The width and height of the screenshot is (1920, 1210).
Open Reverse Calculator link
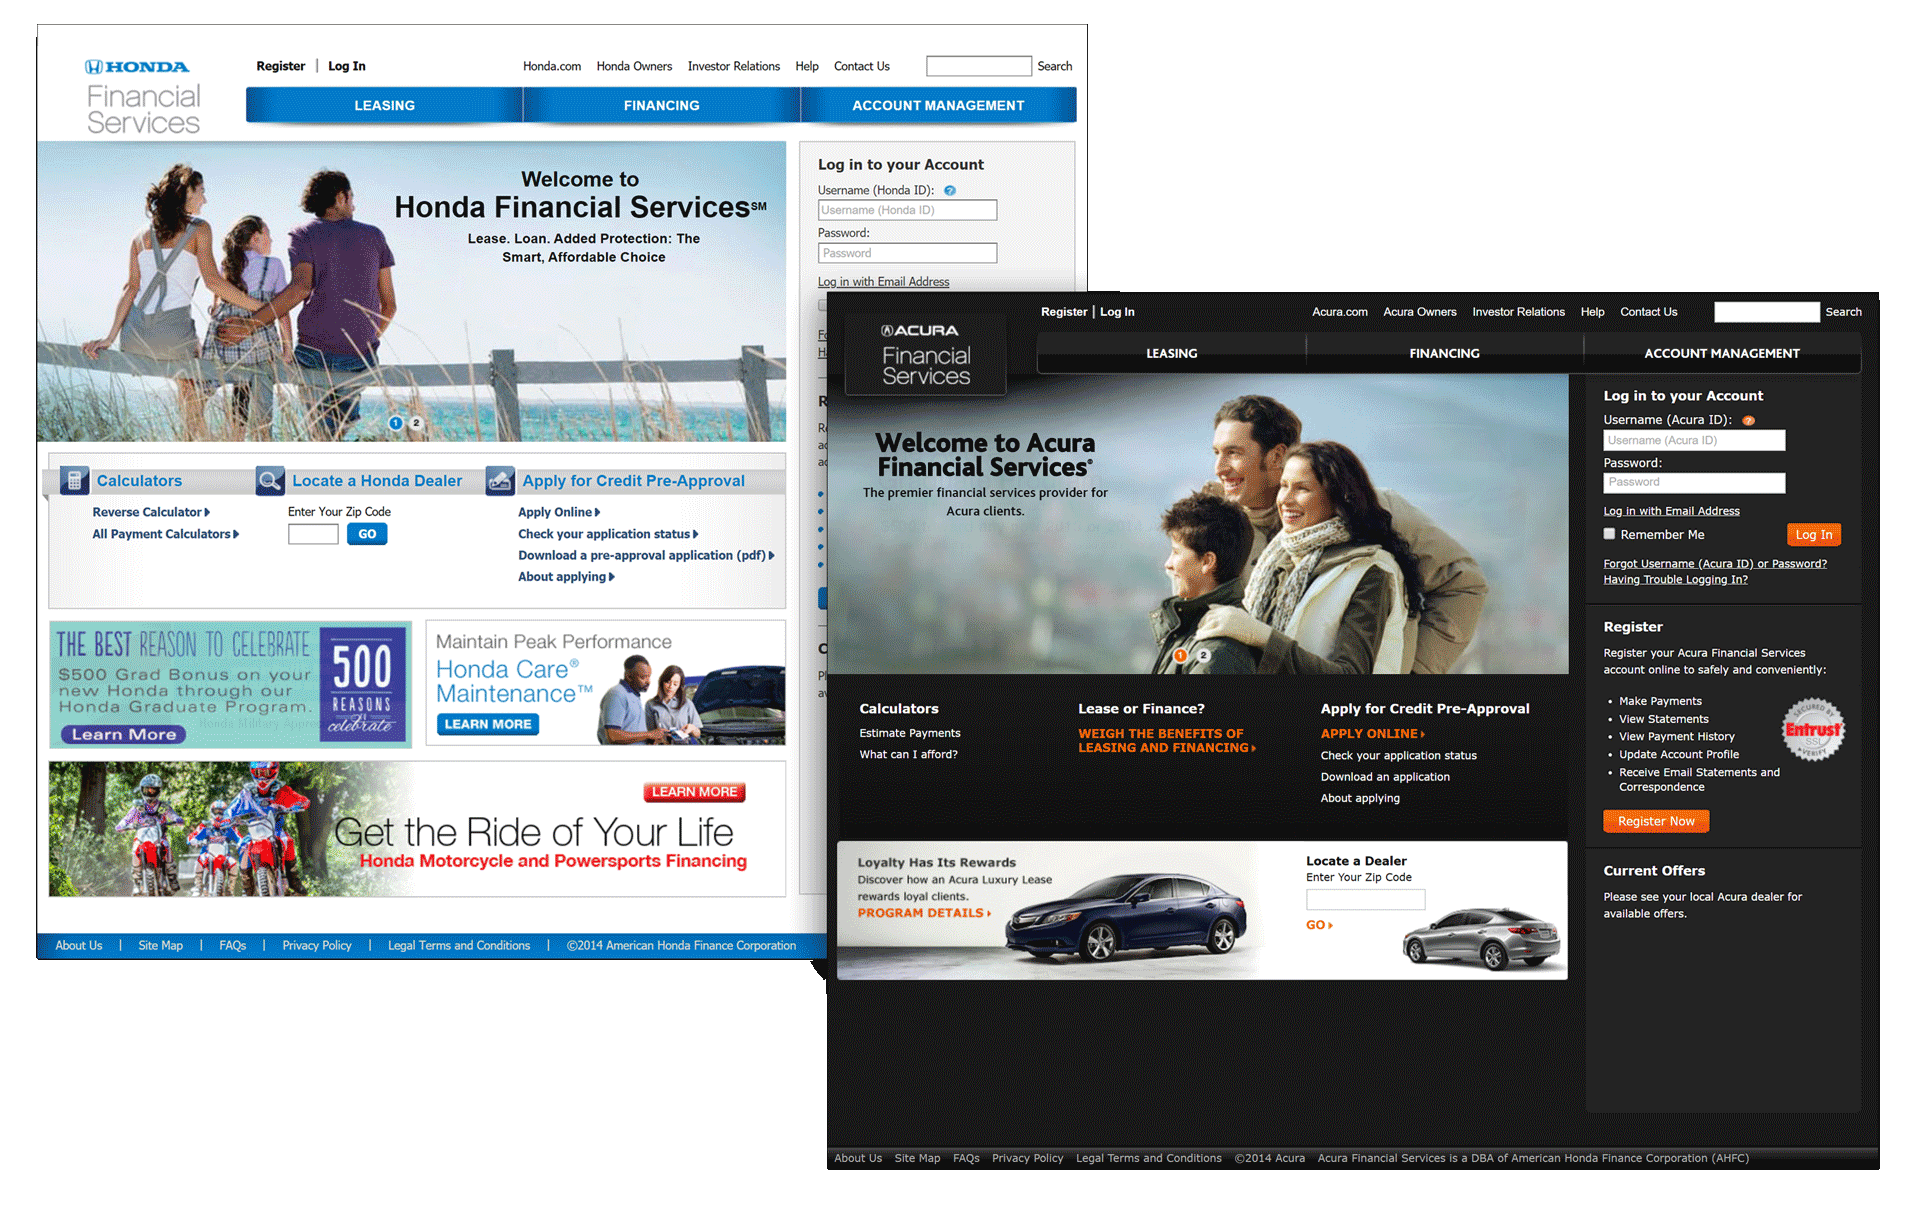151,512
